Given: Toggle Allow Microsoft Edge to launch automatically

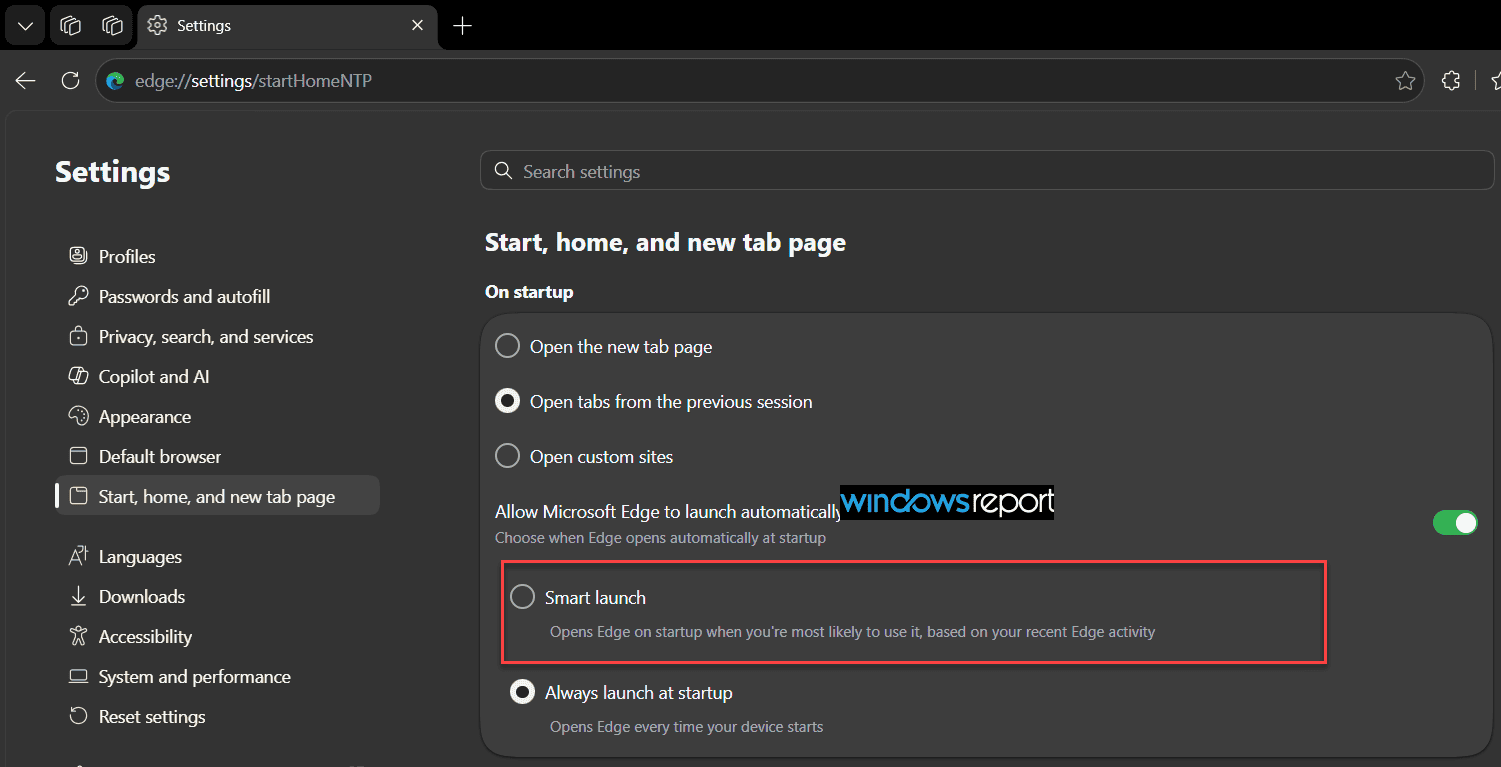Looking at the screenshot, I should (1455, 522).
